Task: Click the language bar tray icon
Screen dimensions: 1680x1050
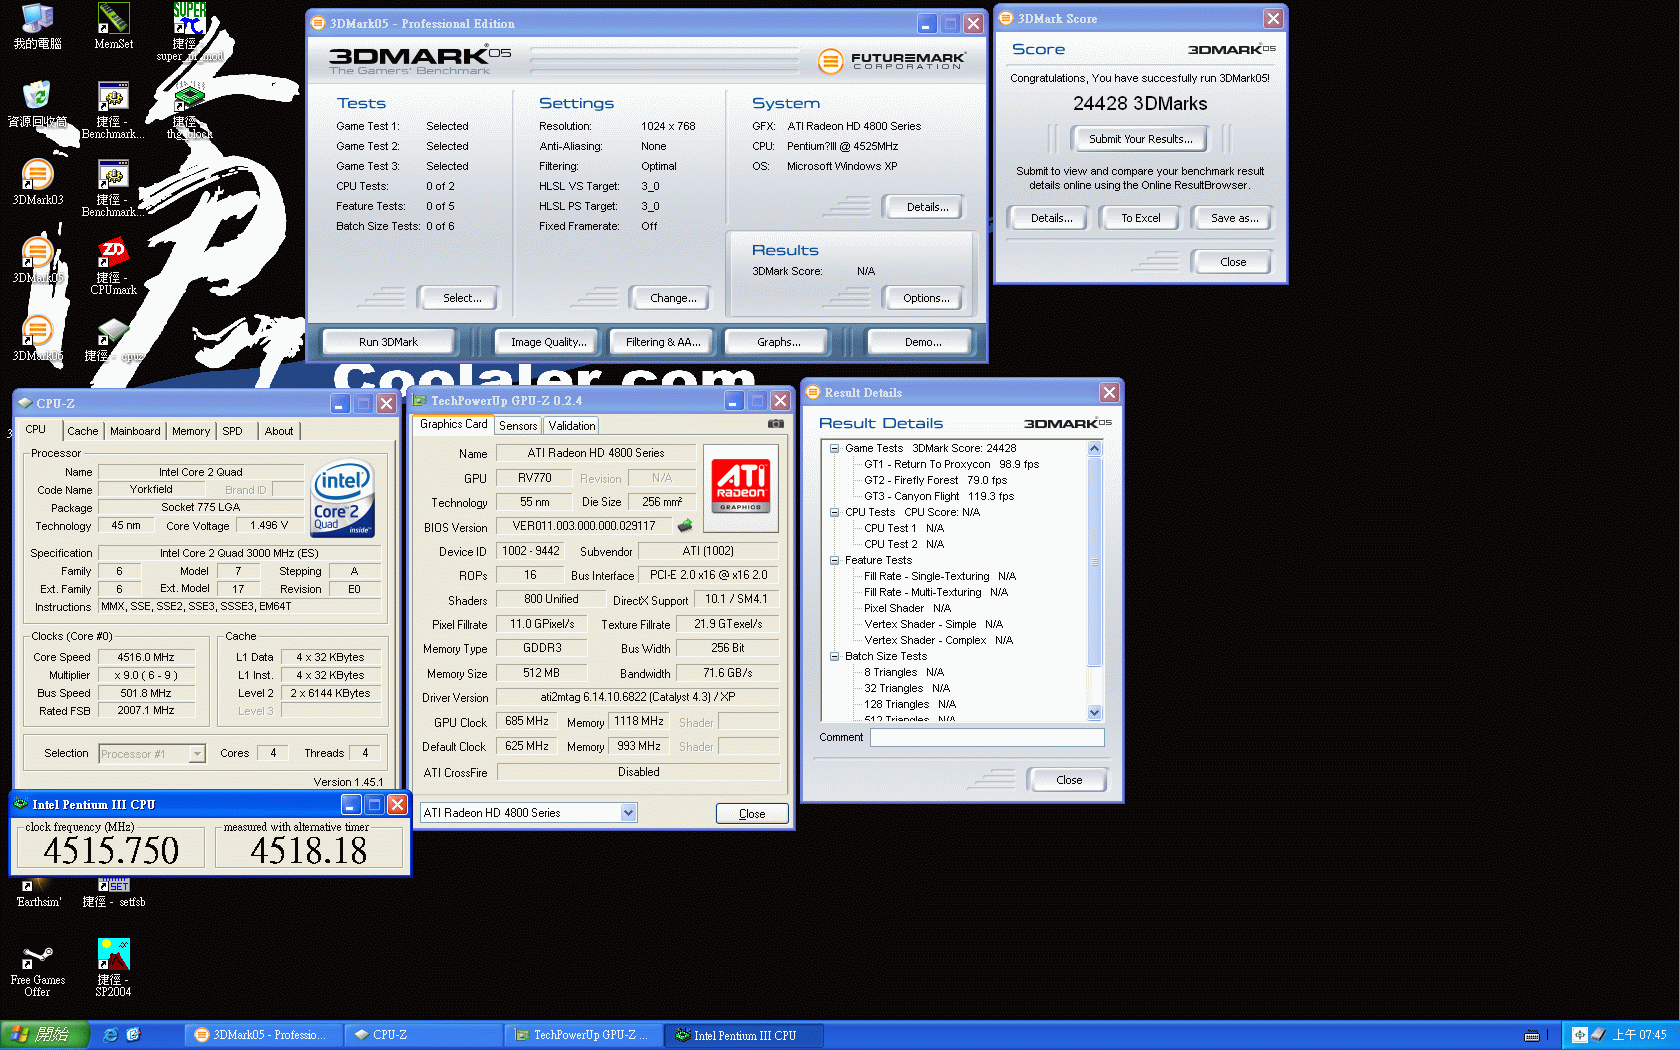Action: 1579,1035
